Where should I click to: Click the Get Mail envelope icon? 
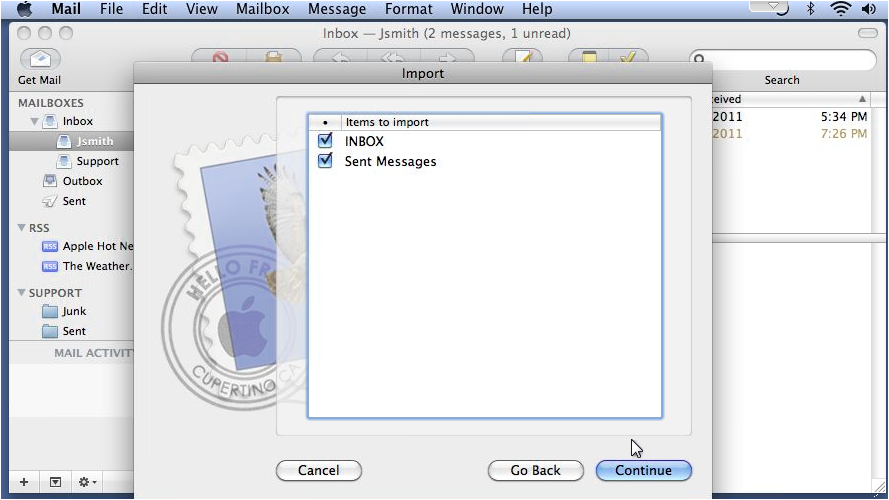coord(40,59)
